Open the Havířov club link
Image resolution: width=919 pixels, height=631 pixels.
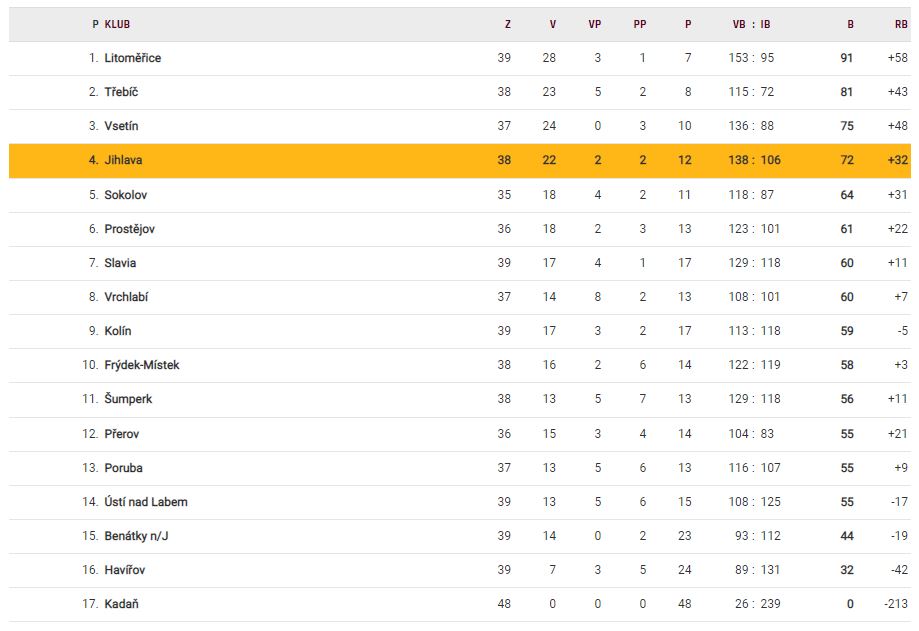click(125, 570)
